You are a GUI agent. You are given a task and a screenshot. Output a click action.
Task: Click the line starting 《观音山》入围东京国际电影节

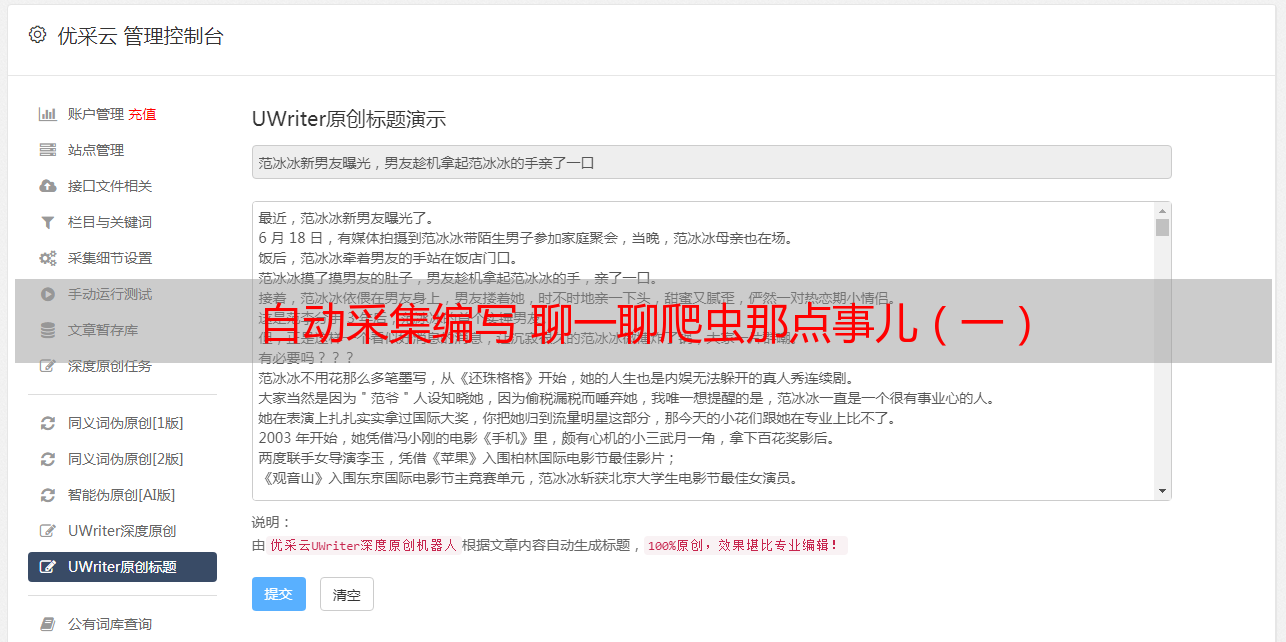(x=528, y=478)
